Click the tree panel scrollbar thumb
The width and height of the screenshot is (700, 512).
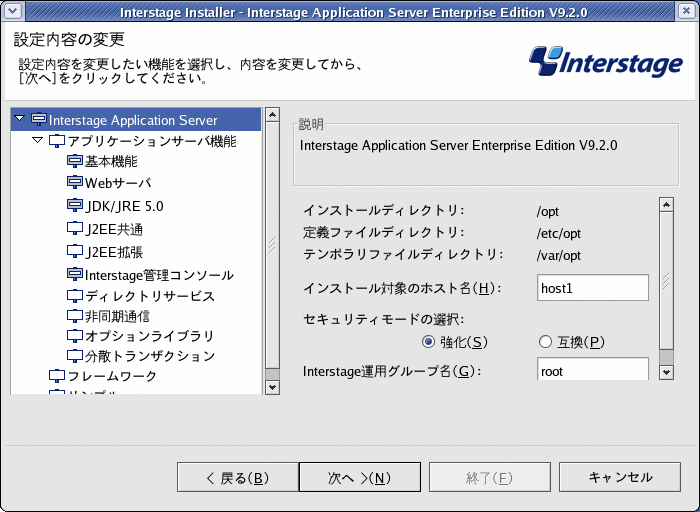tap(272, 245)
